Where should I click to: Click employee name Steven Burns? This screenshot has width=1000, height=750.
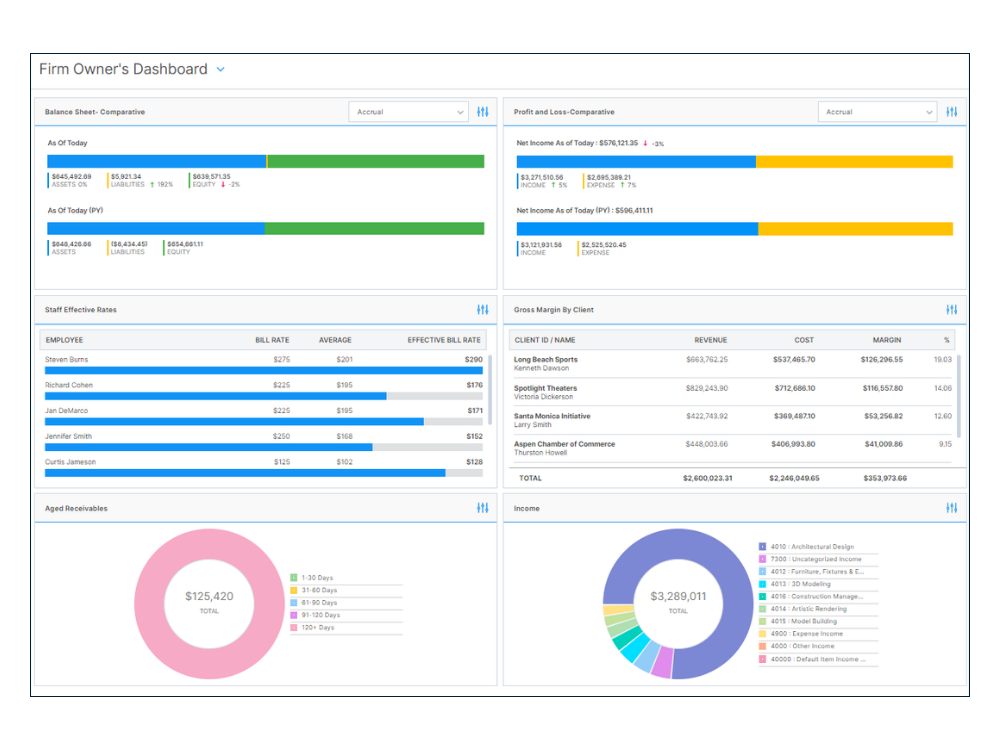tap(67, 360)
